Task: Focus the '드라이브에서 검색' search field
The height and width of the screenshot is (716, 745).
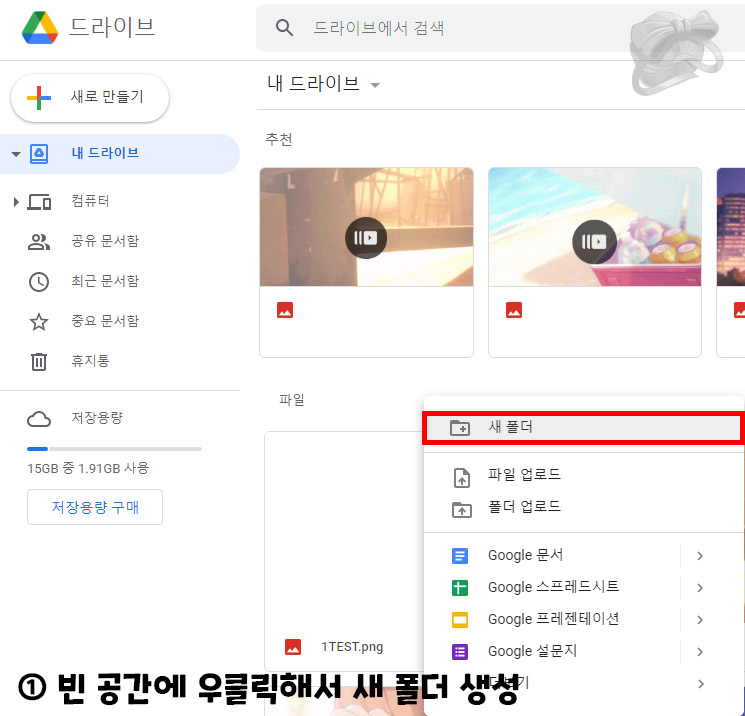Action: point(500,28)
